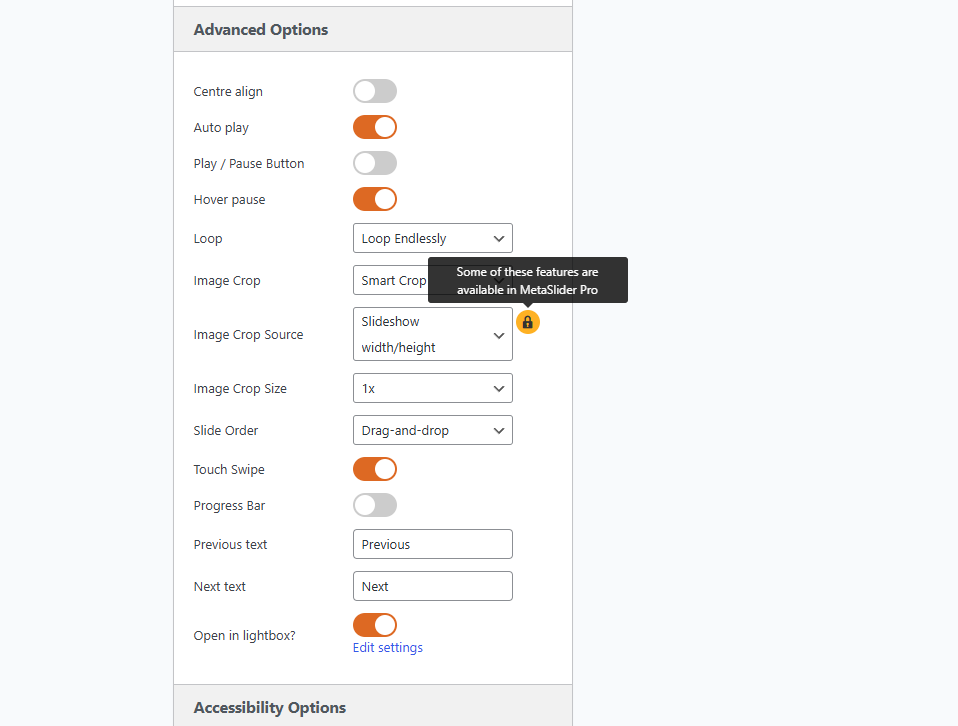Expand the Image Crop Source dropdown
The width and height of the screenshot is (958, 726).
(x=432, y=334)
